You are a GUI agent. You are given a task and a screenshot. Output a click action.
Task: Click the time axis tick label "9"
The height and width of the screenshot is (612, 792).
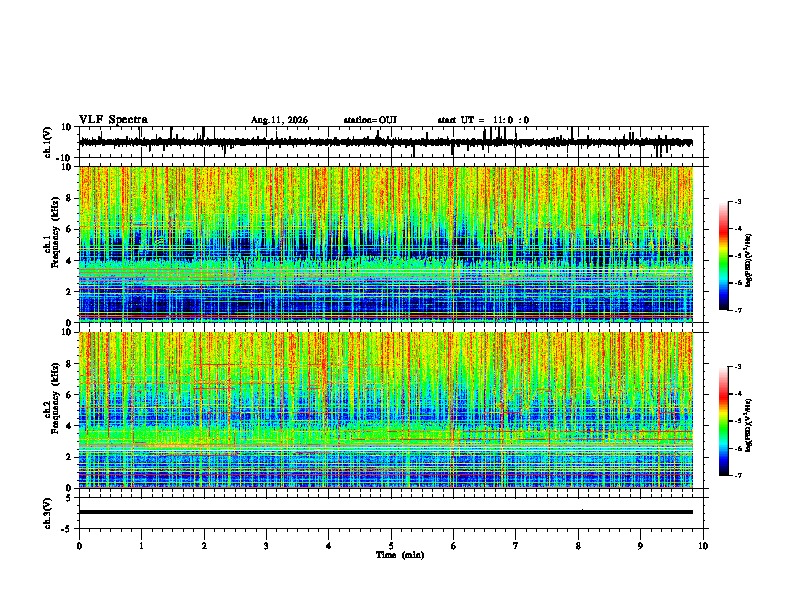coord(640,546)
